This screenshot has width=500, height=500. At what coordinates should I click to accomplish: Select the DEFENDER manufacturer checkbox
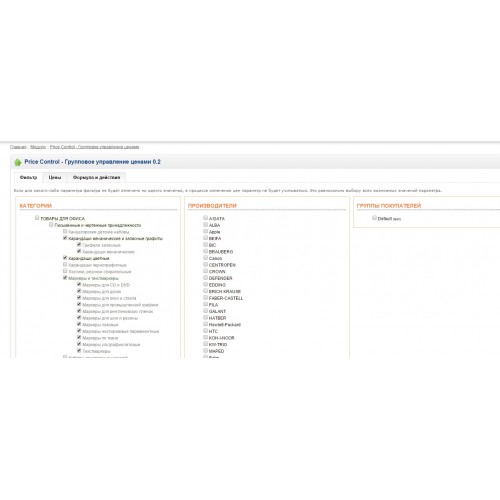tap(206, 278)
